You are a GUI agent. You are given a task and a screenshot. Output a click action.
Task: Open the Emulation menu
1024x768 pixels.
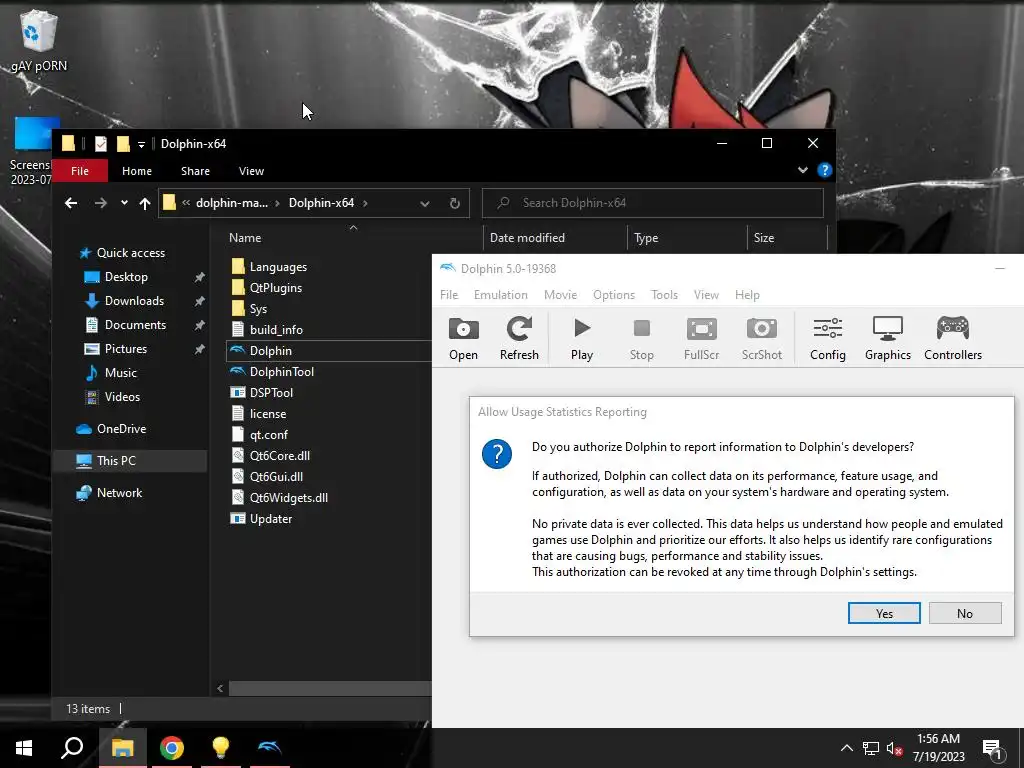[x=500, y=295]
